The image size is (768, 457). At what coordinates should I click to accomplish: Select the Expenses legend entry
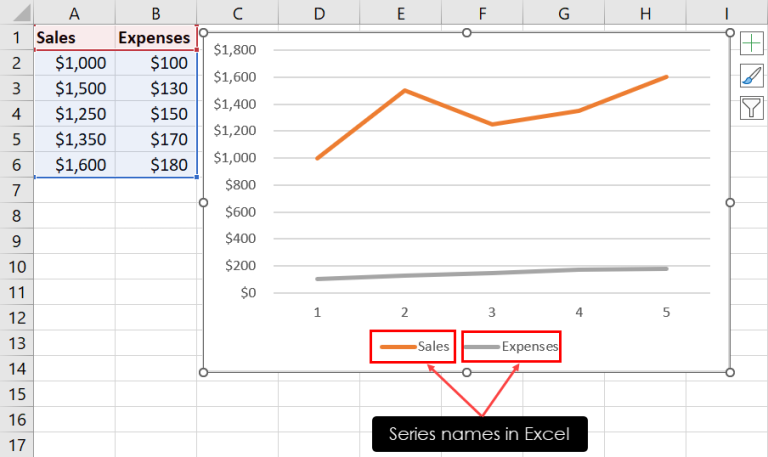point(510,347)
